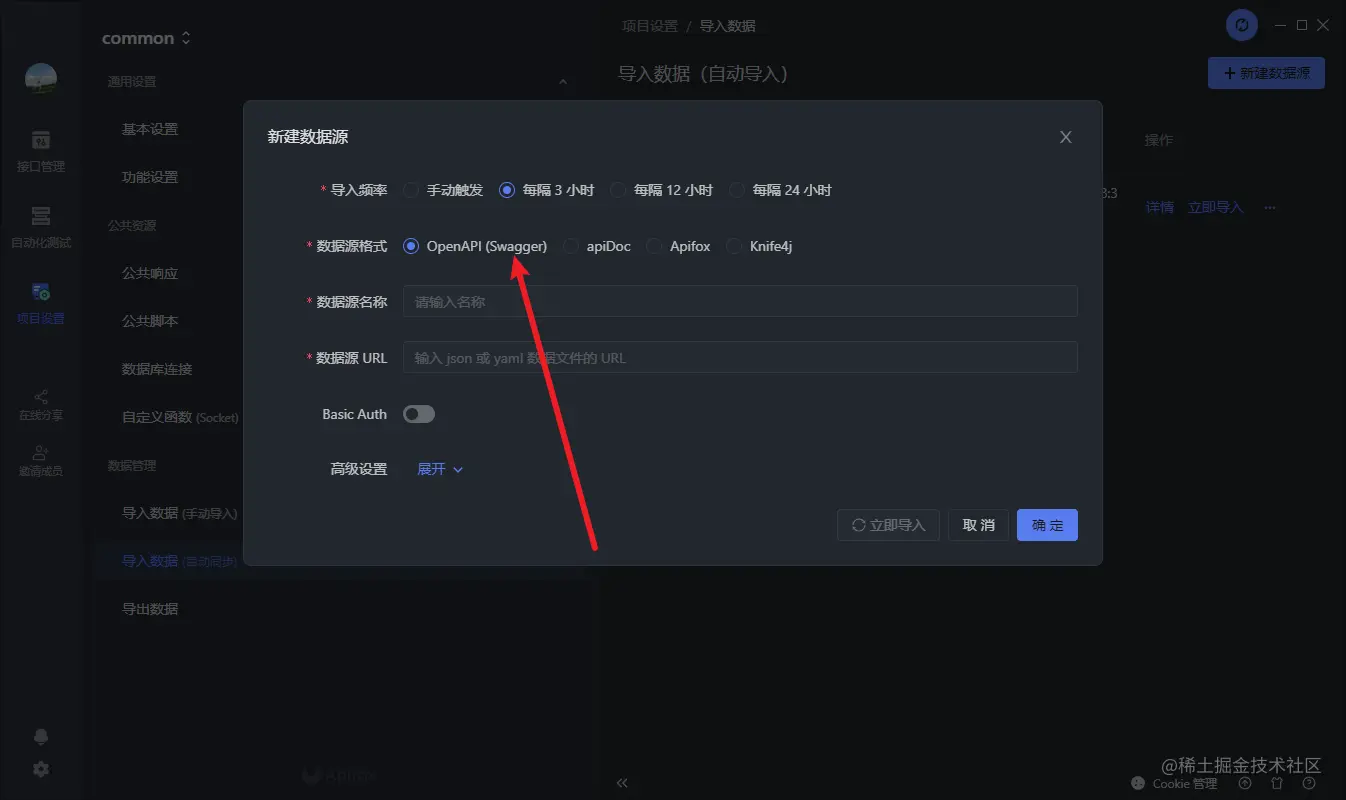Open the 详情 link in the table row

pyautogui.click(x=1159, y=207)
